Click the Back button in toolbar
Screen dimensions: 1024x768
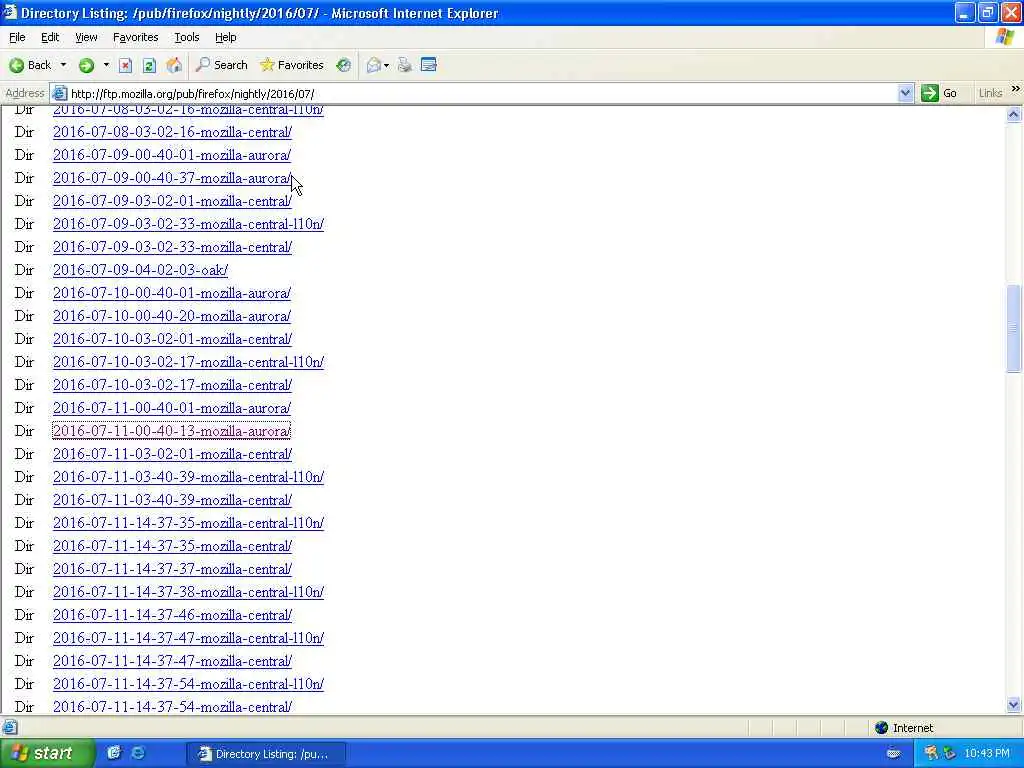pyautogui.click(x=30, y=65)
